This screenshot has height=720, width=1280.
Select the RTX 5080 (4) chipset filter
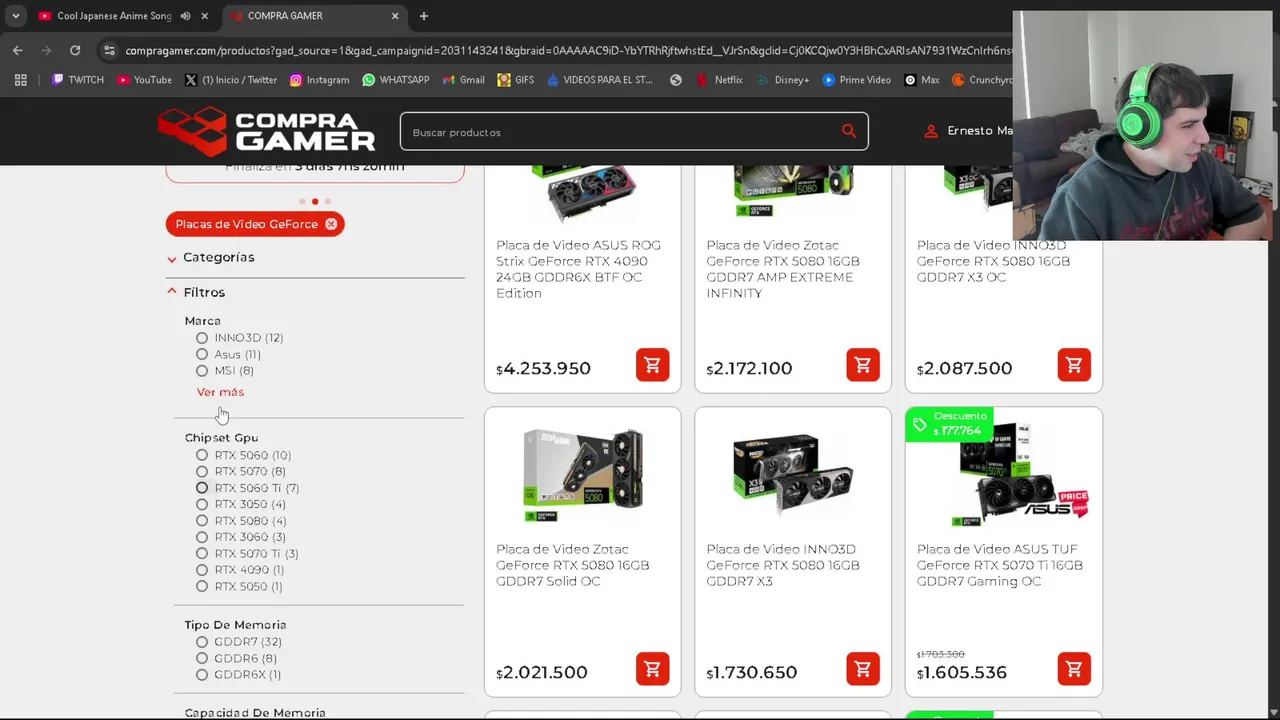(202, 521)
